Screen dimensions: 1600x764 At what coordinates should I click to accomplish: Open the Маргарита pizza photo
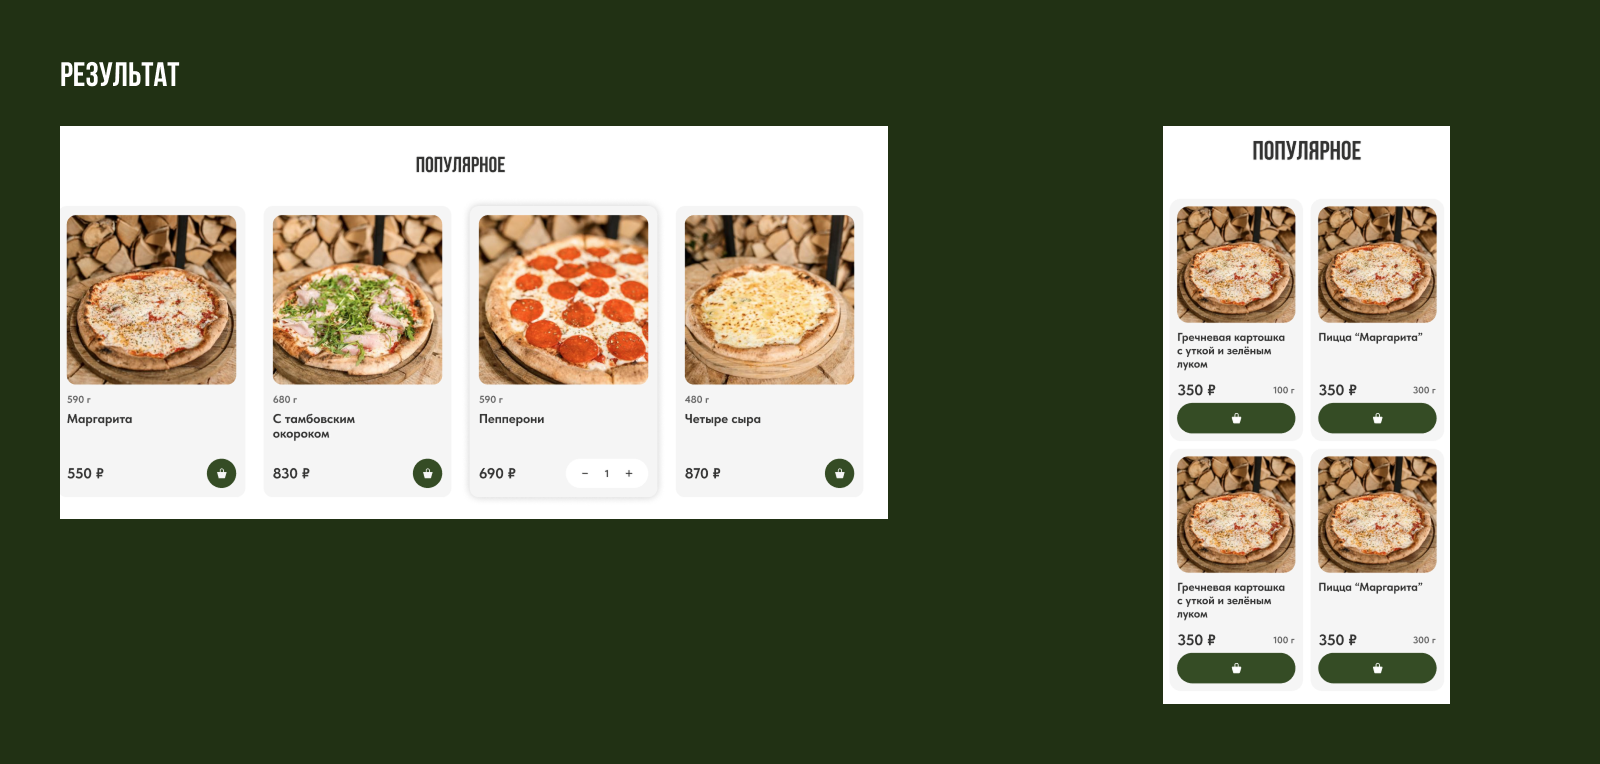click(x=151, y=300)
